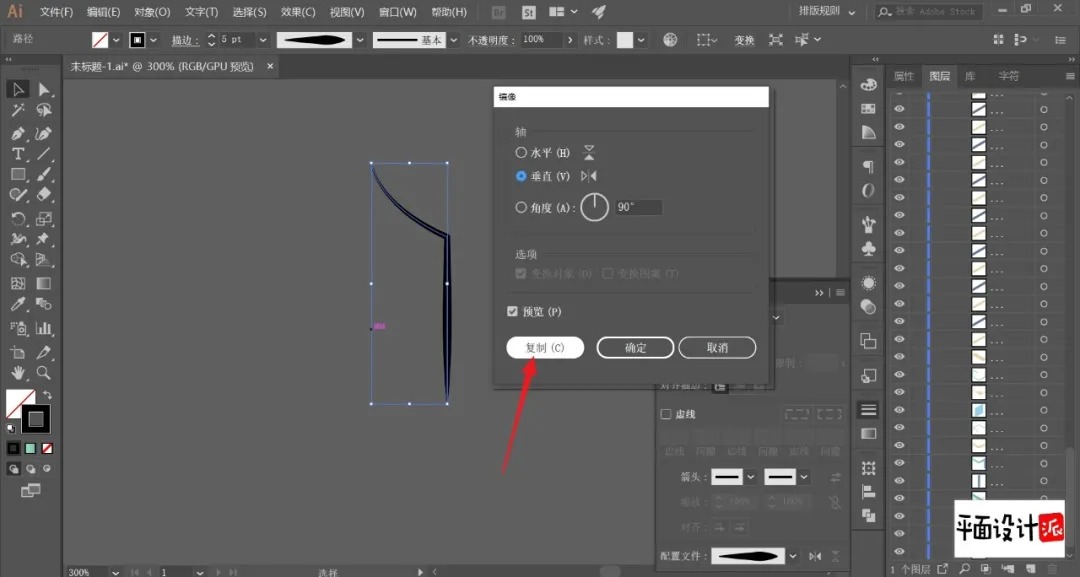The width and height of the screenshot is (1080, 577).
Task: Open the 排版规则 workspace dropdown
Action: click(827, 12)
